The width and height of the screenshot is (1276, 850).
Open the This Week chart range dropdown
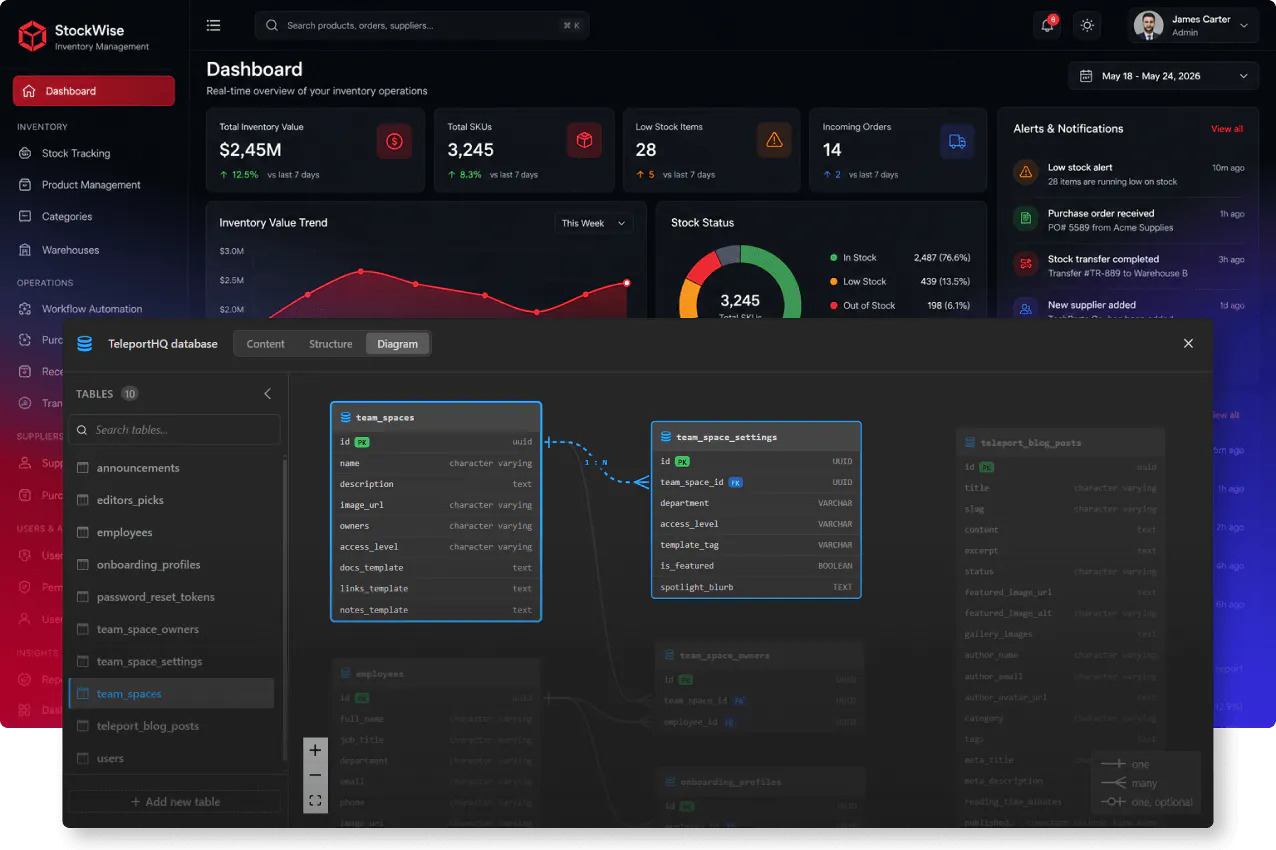point(594,223)
